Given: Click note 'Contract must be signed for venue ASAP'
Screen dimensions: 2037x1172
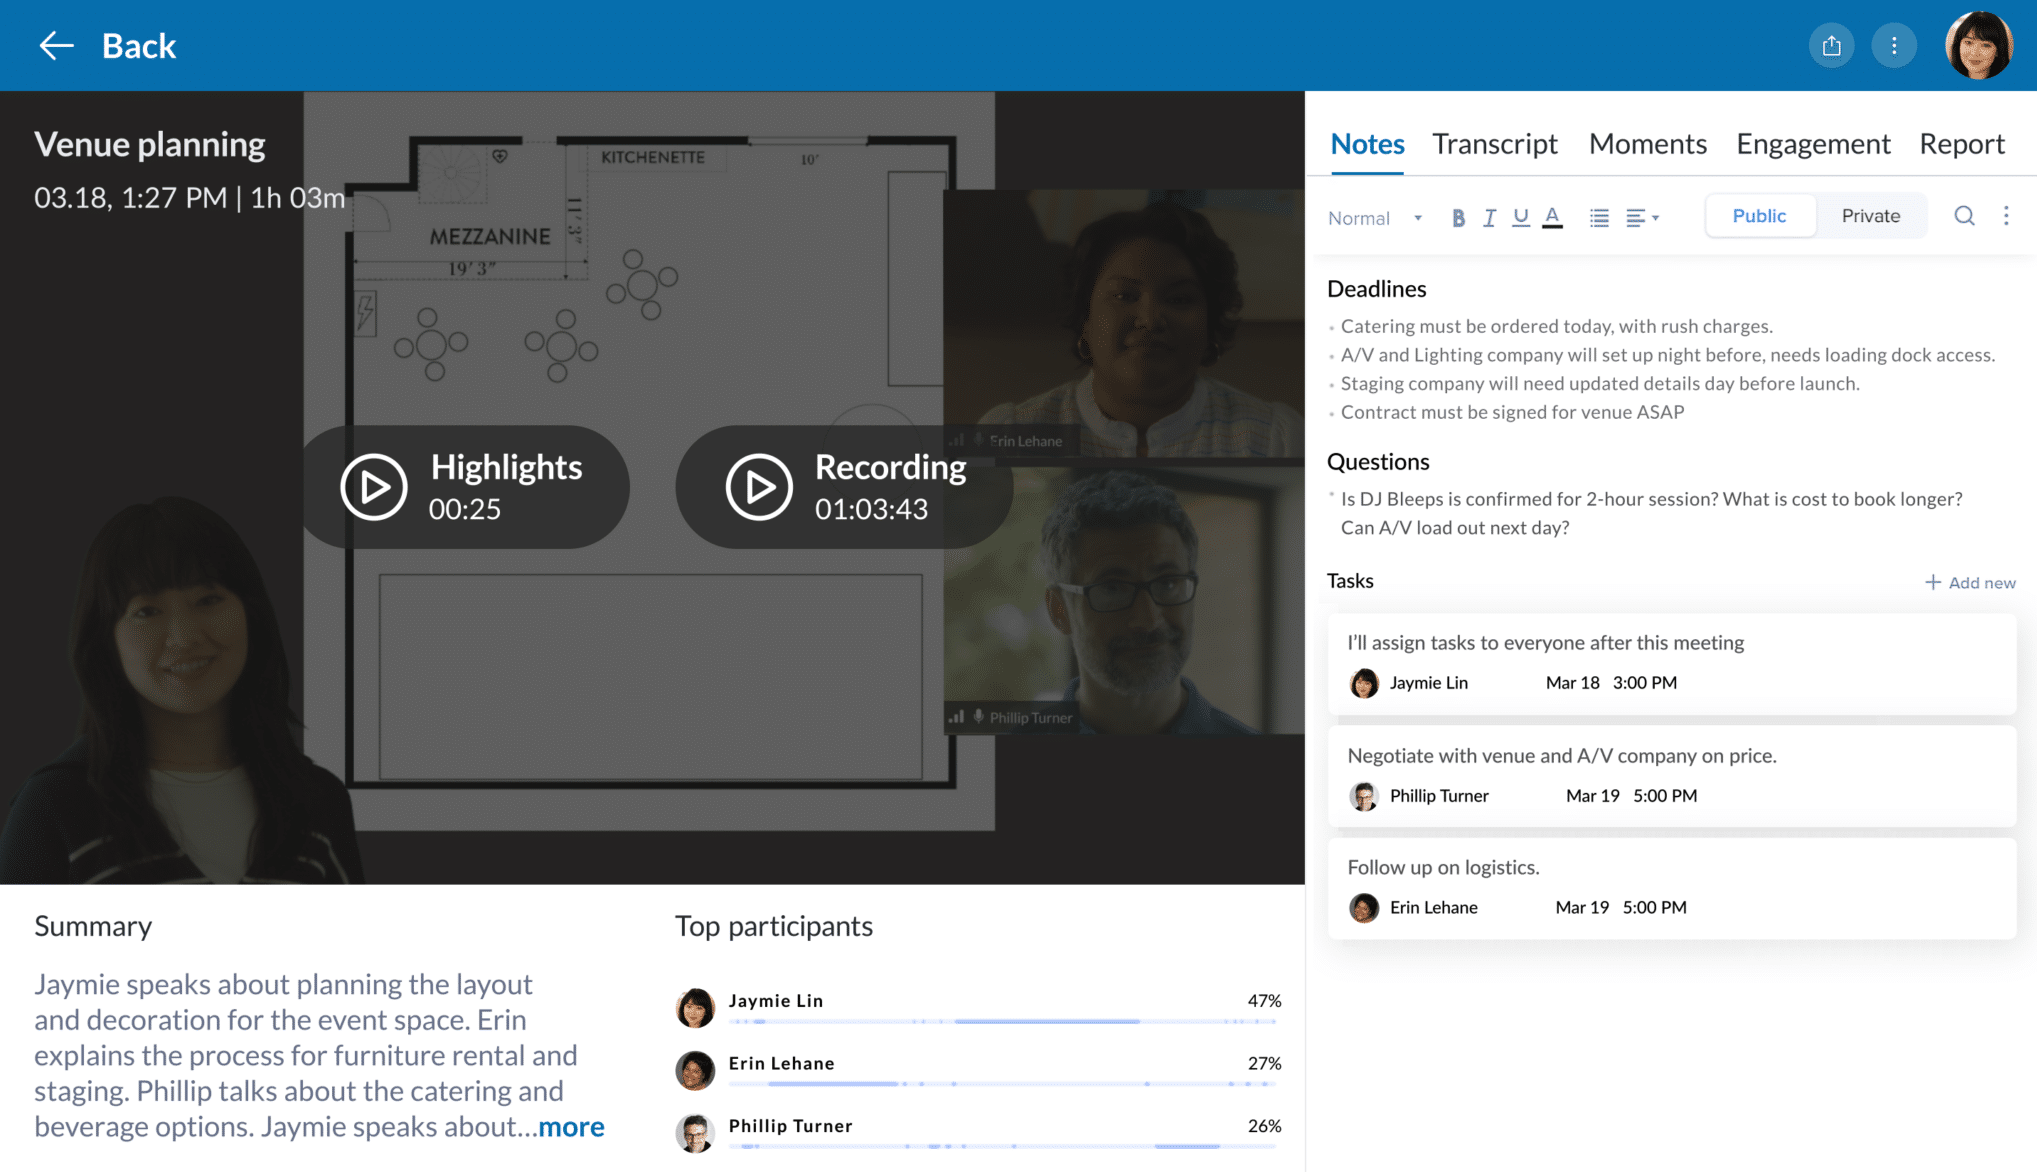Looking at the screenshot, I should coord(1512,412).
